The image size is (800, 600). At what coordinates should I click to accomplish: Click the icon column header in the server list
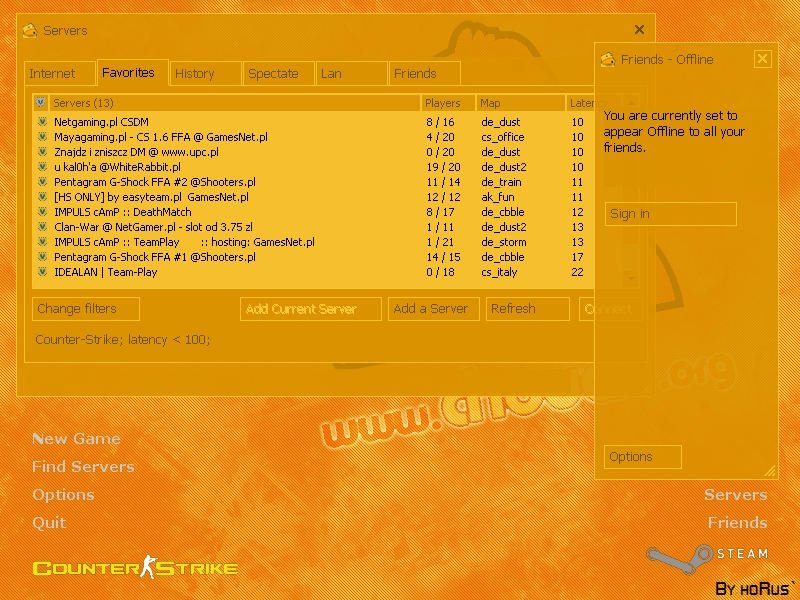[x=40, y=103]
